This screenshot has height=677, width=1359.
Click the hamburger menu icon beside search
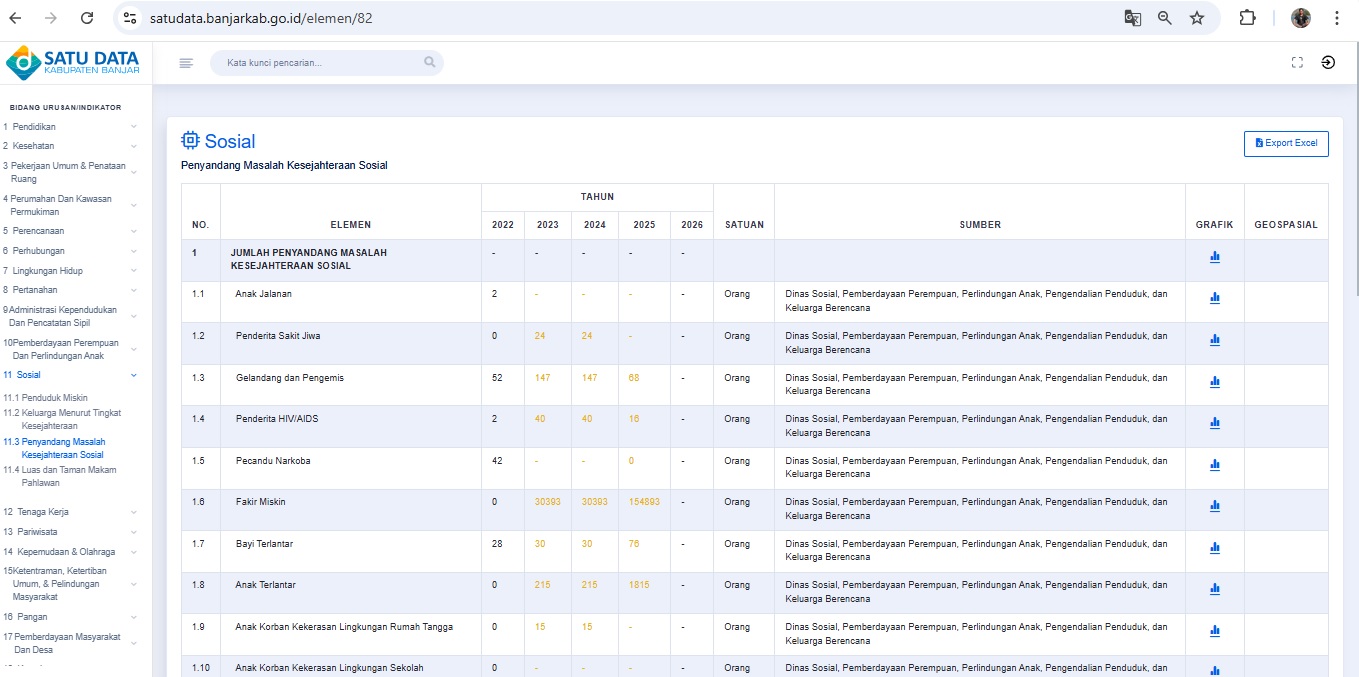pos(186,63)
